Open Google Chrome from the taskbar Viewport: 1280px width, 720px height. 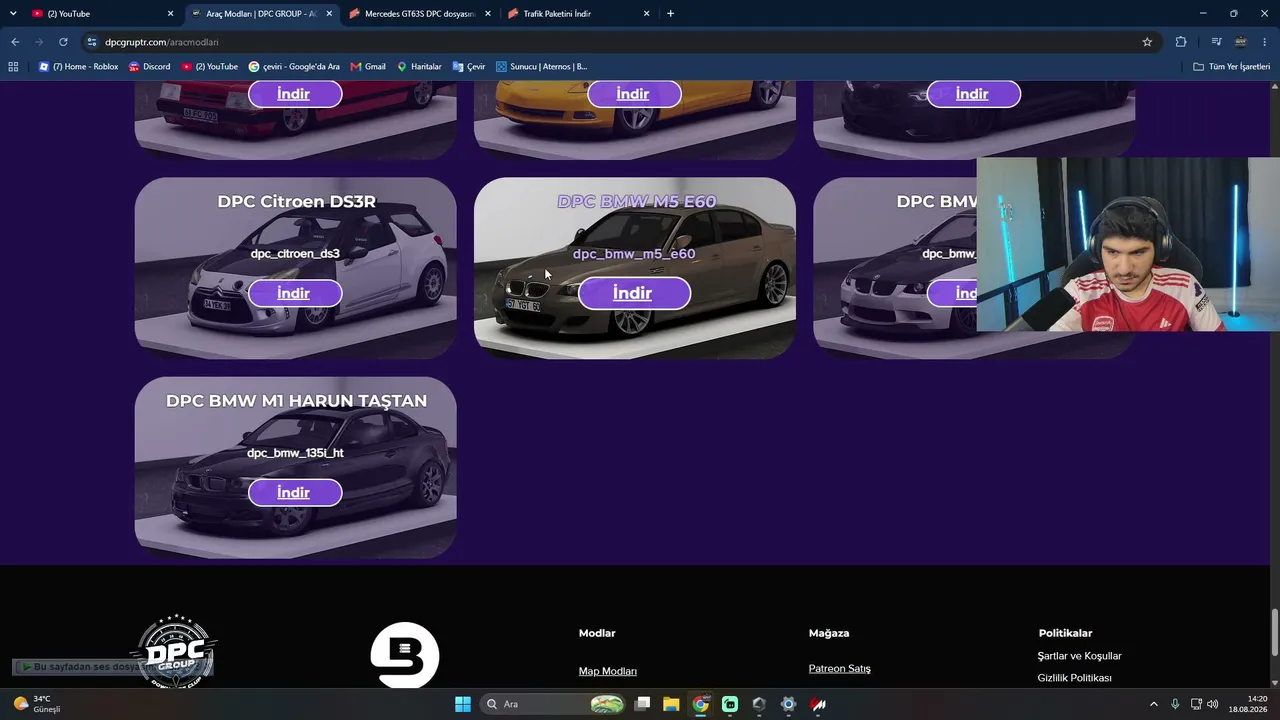(701, 704)
